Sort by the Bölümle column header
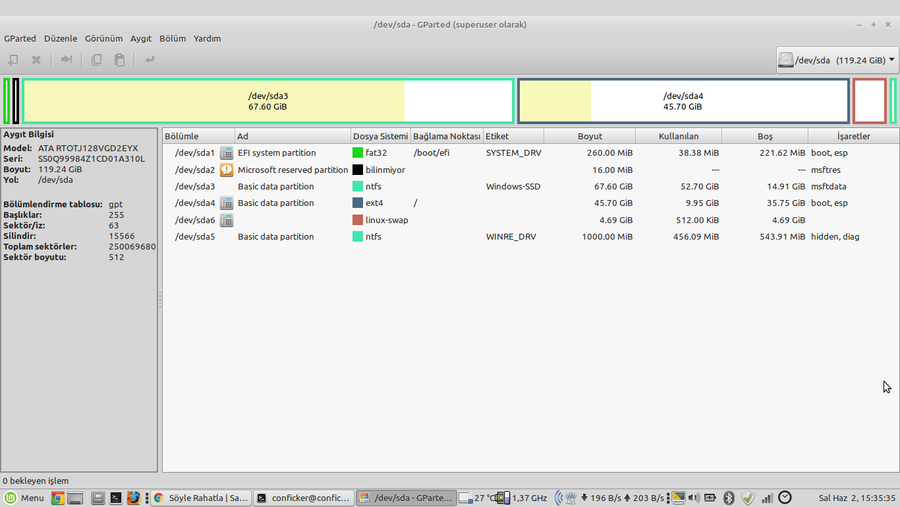Screen dimensions: 900x507 click(x=199, y=136)
